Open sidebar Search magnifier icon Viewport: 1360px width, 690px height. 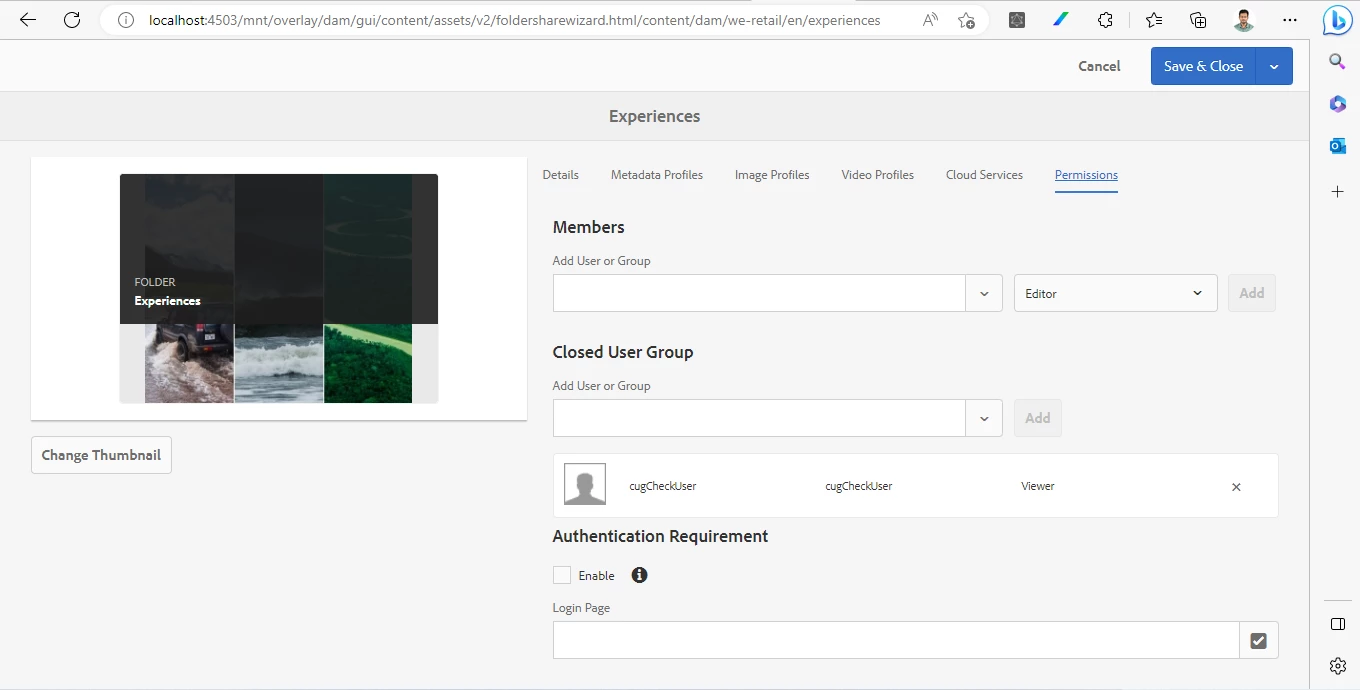pyautogui.click(x=1337, y=62)
